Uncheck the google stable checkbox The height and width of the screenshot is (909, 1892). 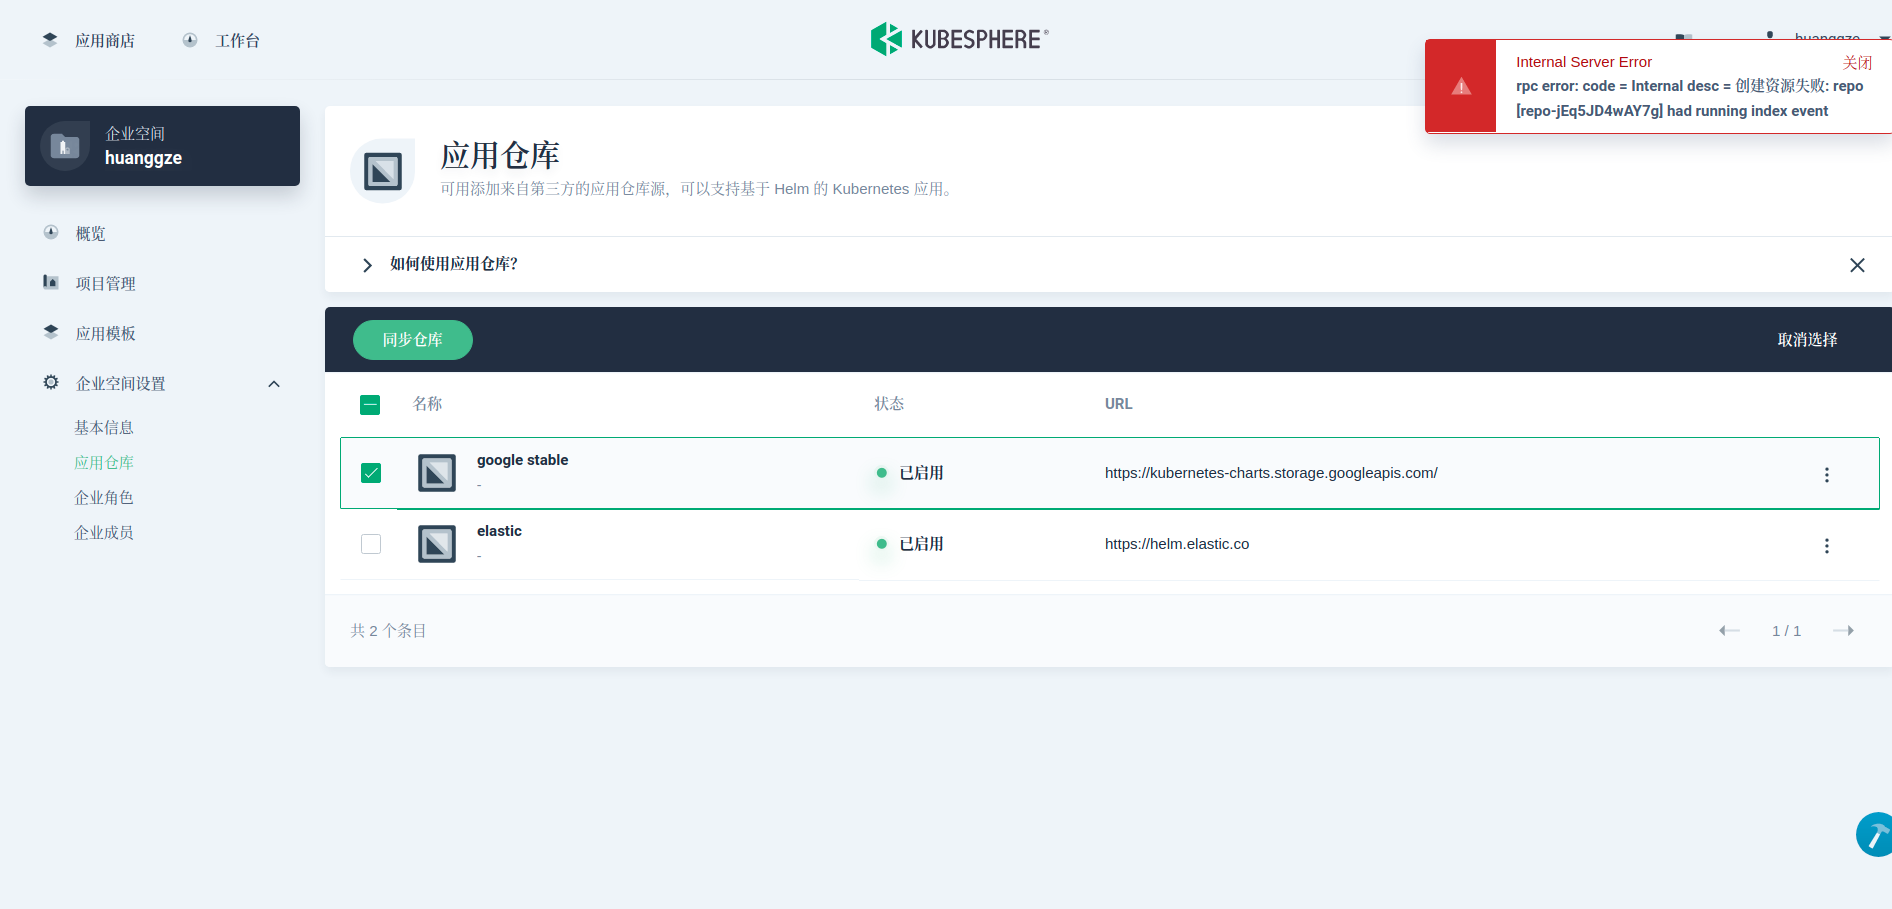click(371, 473)
